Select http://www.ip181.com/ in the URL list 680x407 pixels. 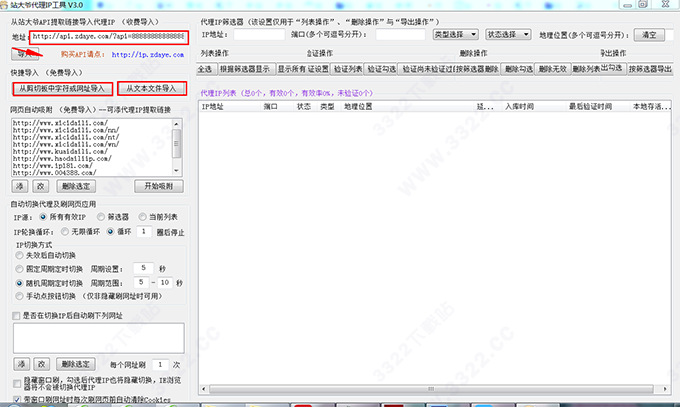(52, 166)
